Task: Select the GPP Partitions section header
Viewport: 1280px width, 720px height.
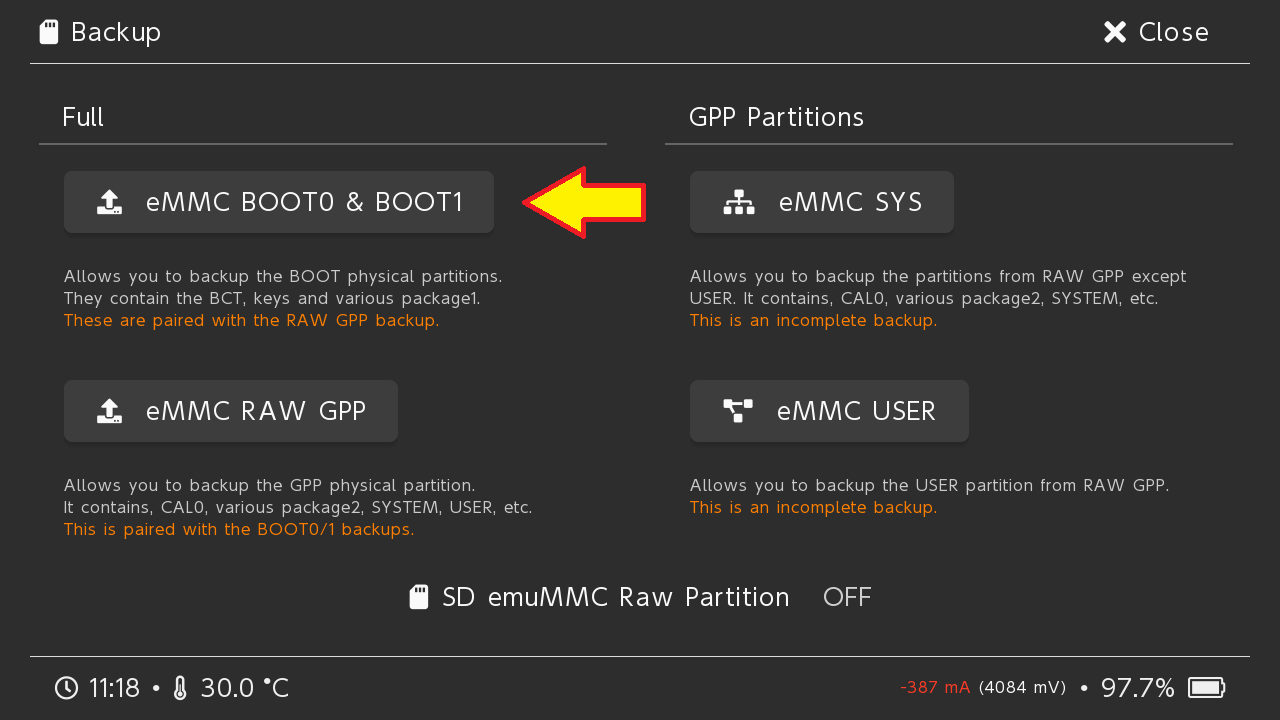Action: 776,118
